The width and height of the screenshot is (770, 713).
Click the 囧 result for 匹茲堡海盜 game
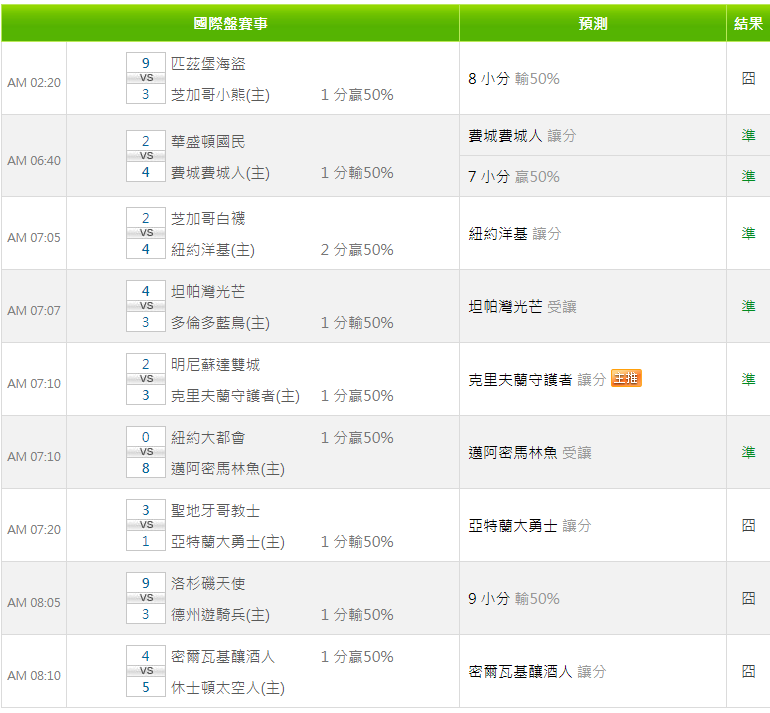[x=748, y=79]
